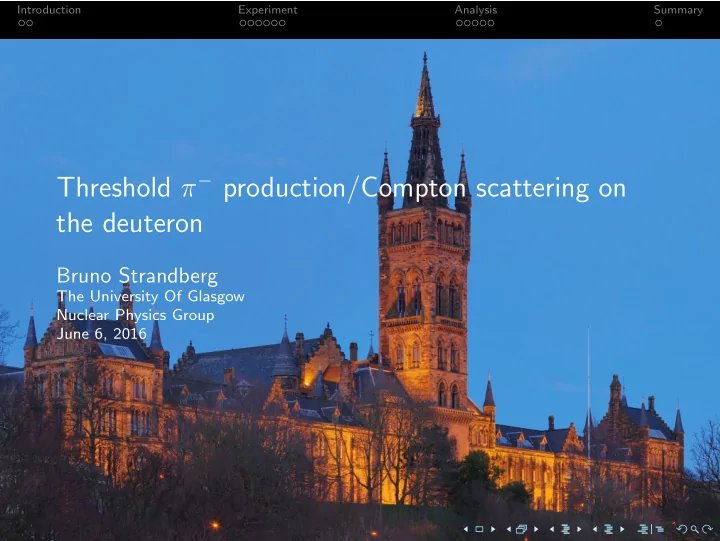This screenshot has width=720, height=541.
Task: Click the subsection navigation icon
Action: (x=566, y=529)
